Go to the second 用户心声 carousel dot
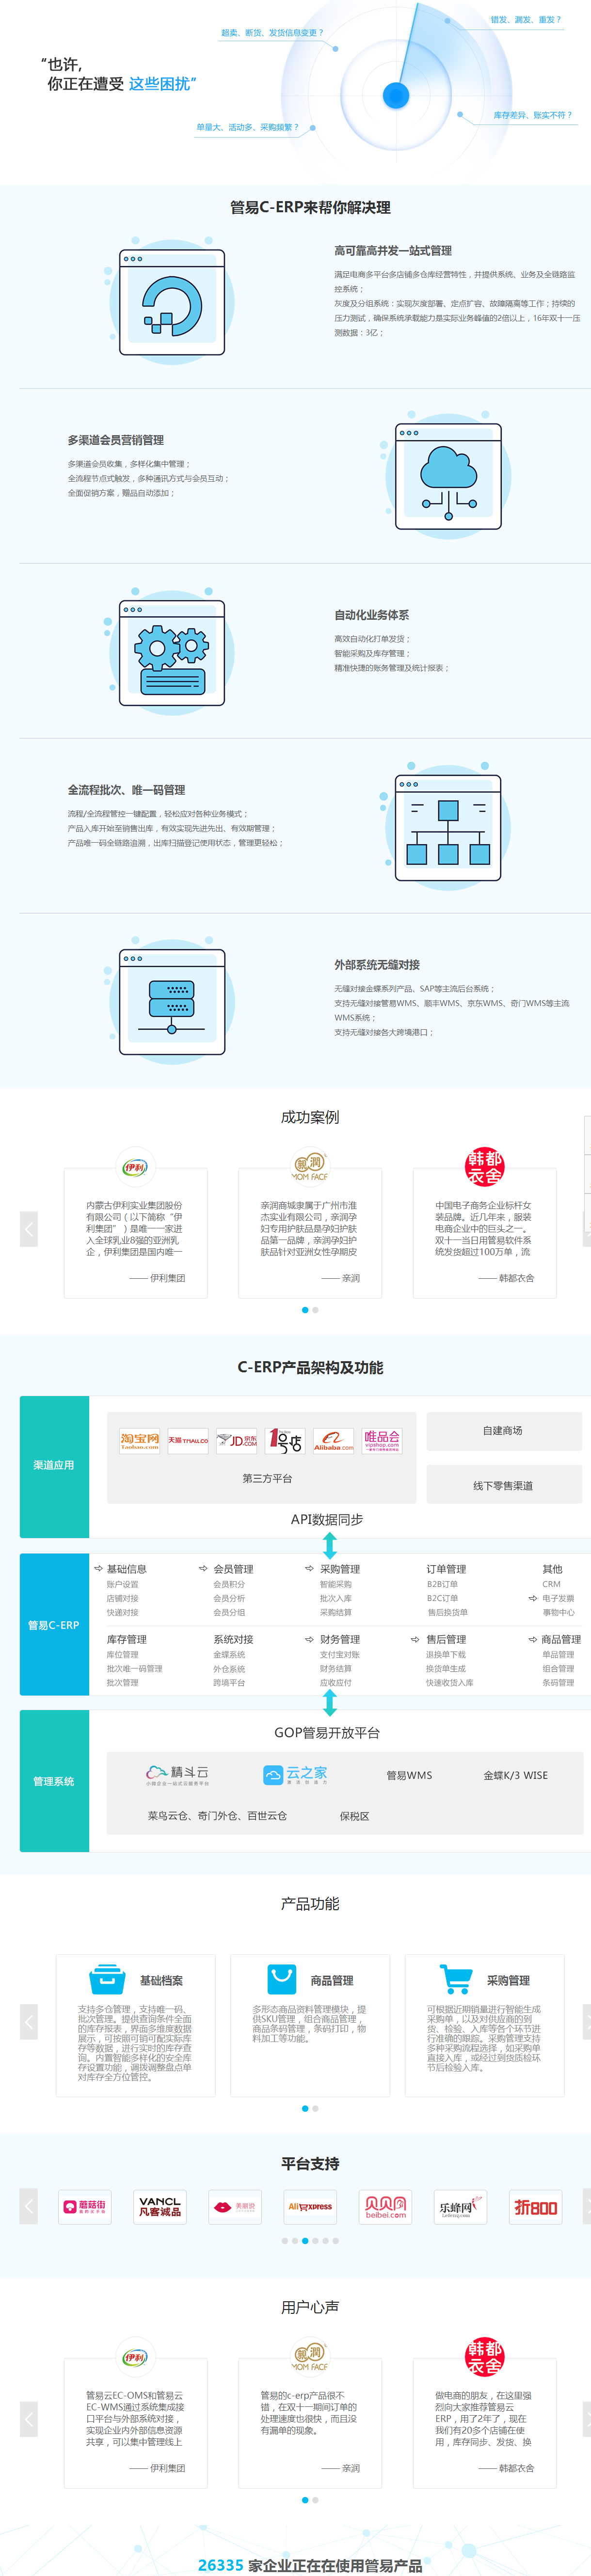Screen dimensions: 591x2576 click(x=315, y=2500)
